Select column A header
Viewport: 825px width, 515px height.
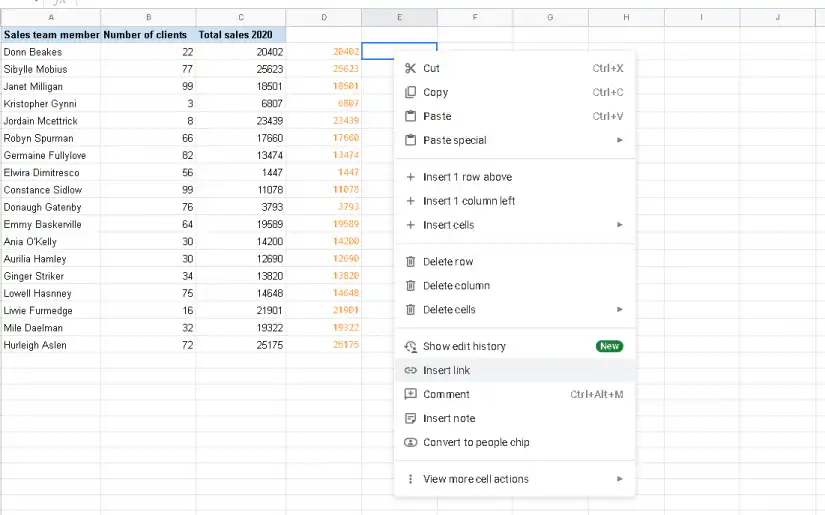coord(51,17)
